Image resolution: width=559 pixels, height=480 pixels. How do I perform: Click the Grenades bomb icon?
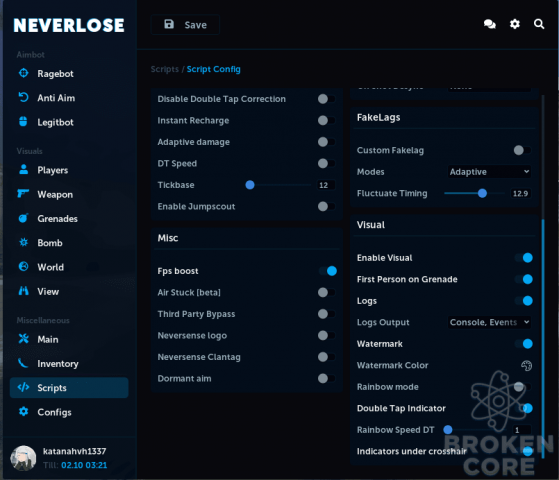click(x=24, y=218)
